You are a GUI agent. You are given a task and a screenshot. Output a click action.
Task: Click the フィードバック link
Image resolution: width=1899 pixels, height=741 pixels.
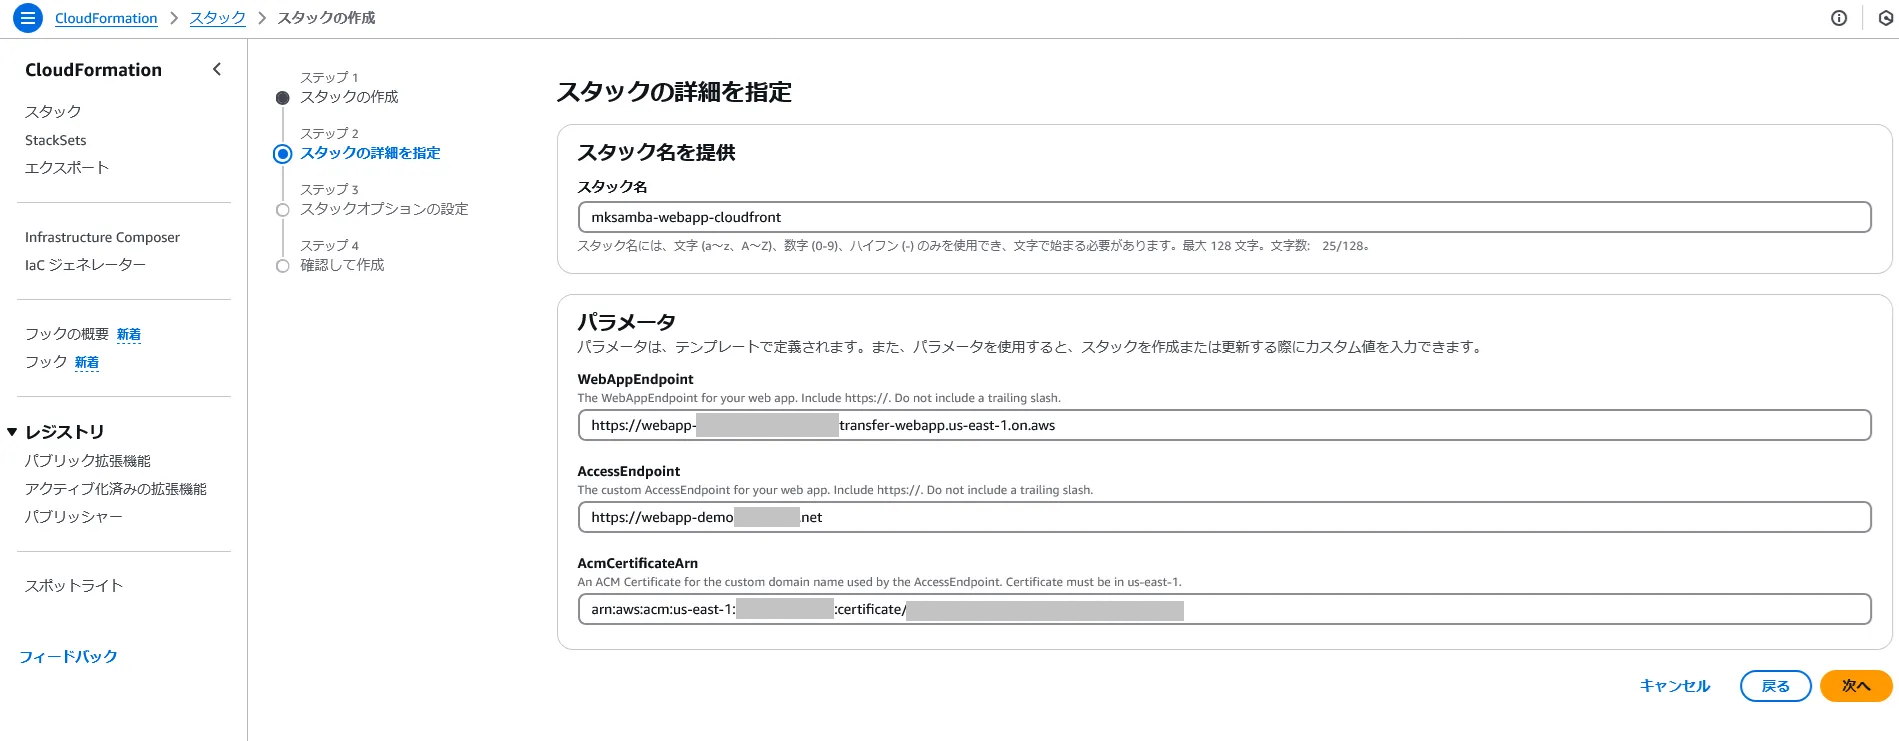pos(69,656)
